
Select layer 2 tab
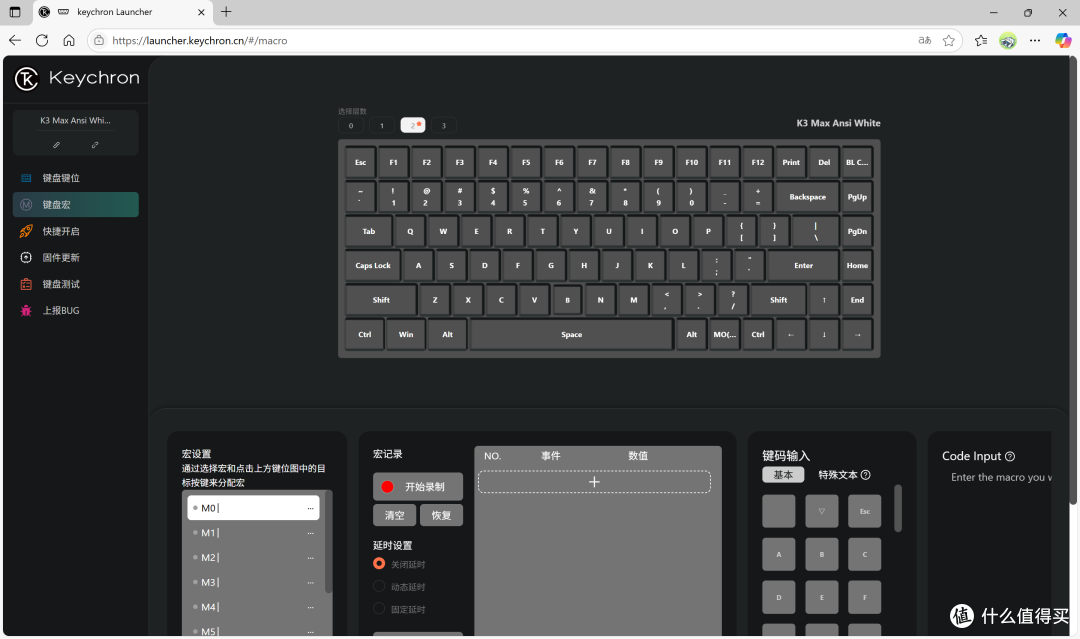tap(413, 125)
